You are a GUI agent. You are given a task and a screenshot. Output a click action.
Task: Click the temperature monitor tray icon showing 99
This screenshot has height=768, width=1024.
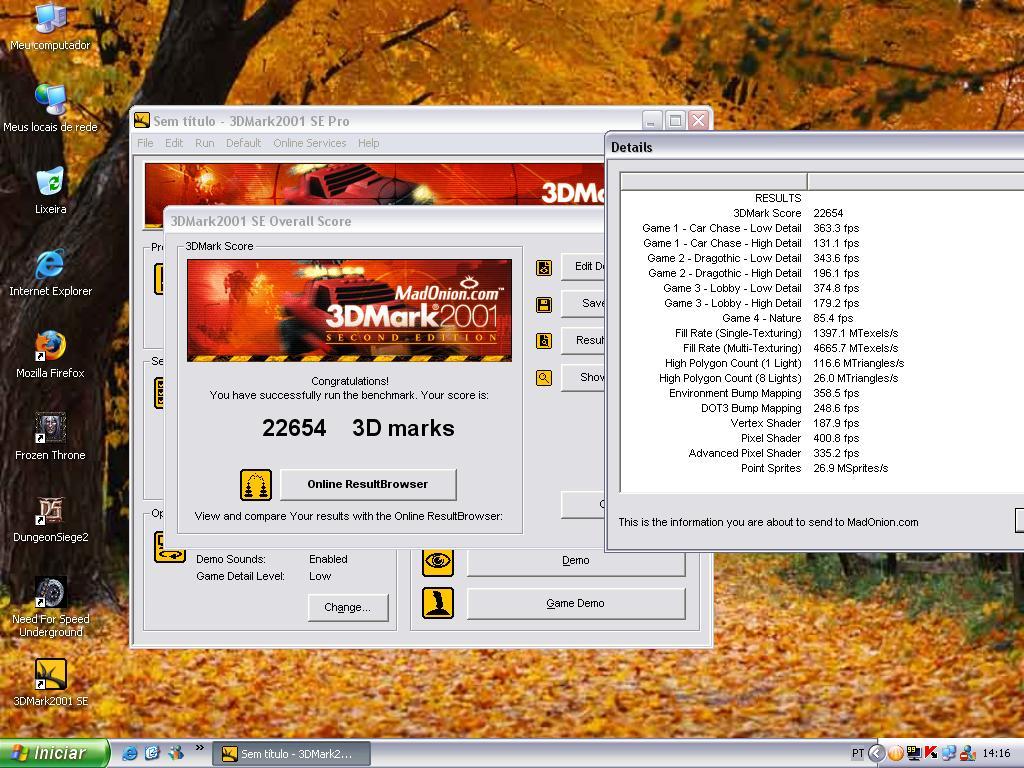point(914,754)
